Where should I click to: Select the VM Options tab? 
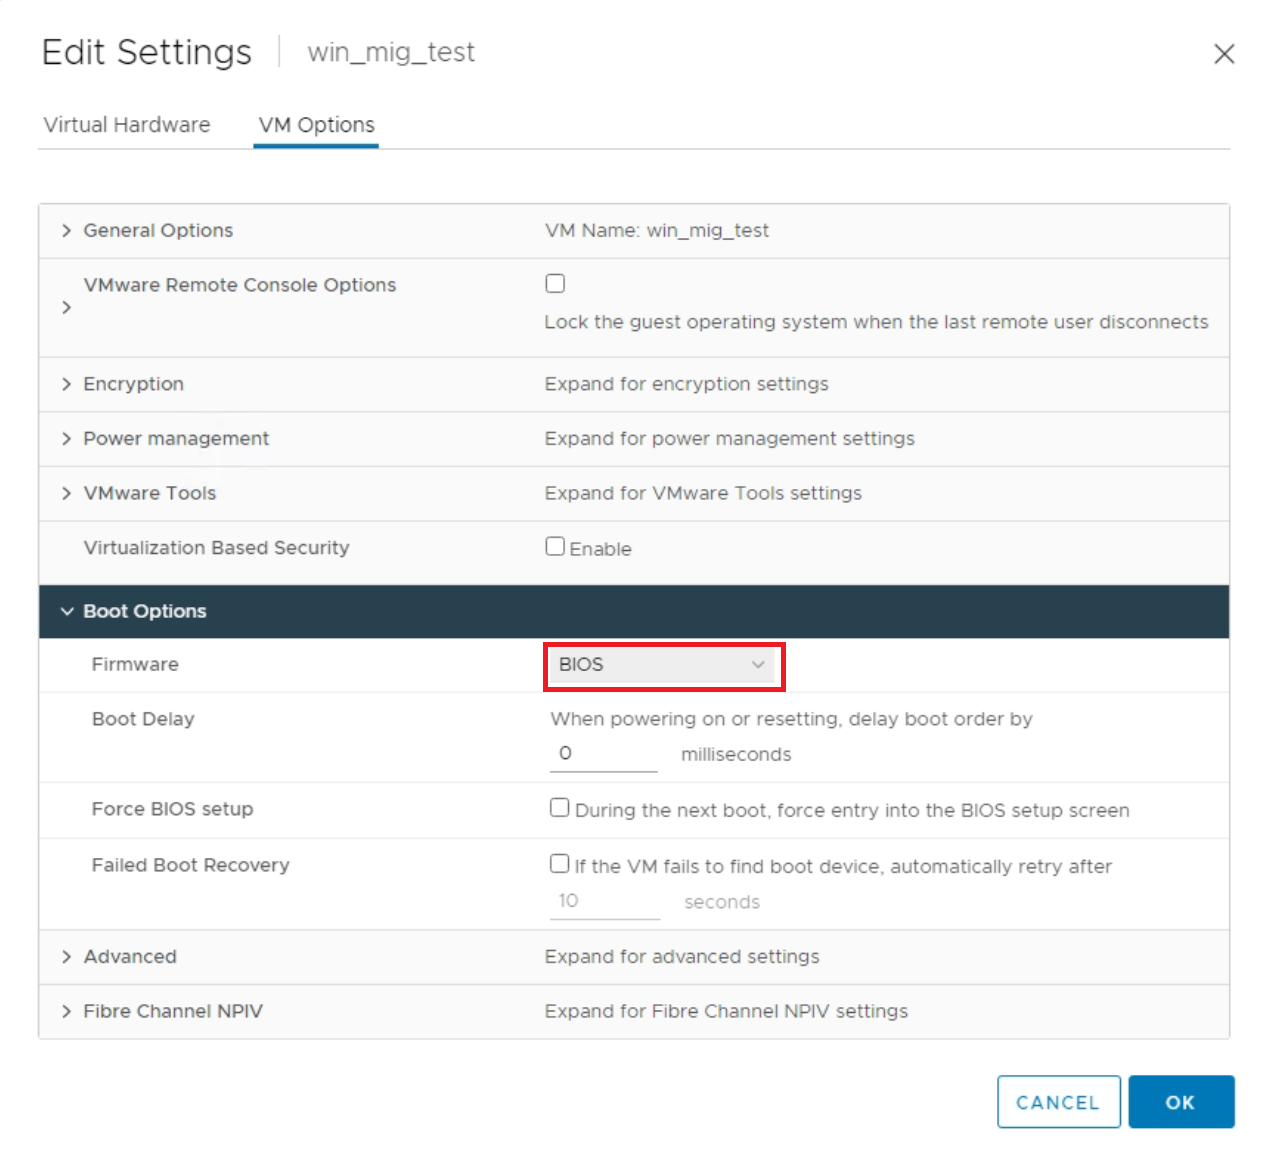click(316, 125)
